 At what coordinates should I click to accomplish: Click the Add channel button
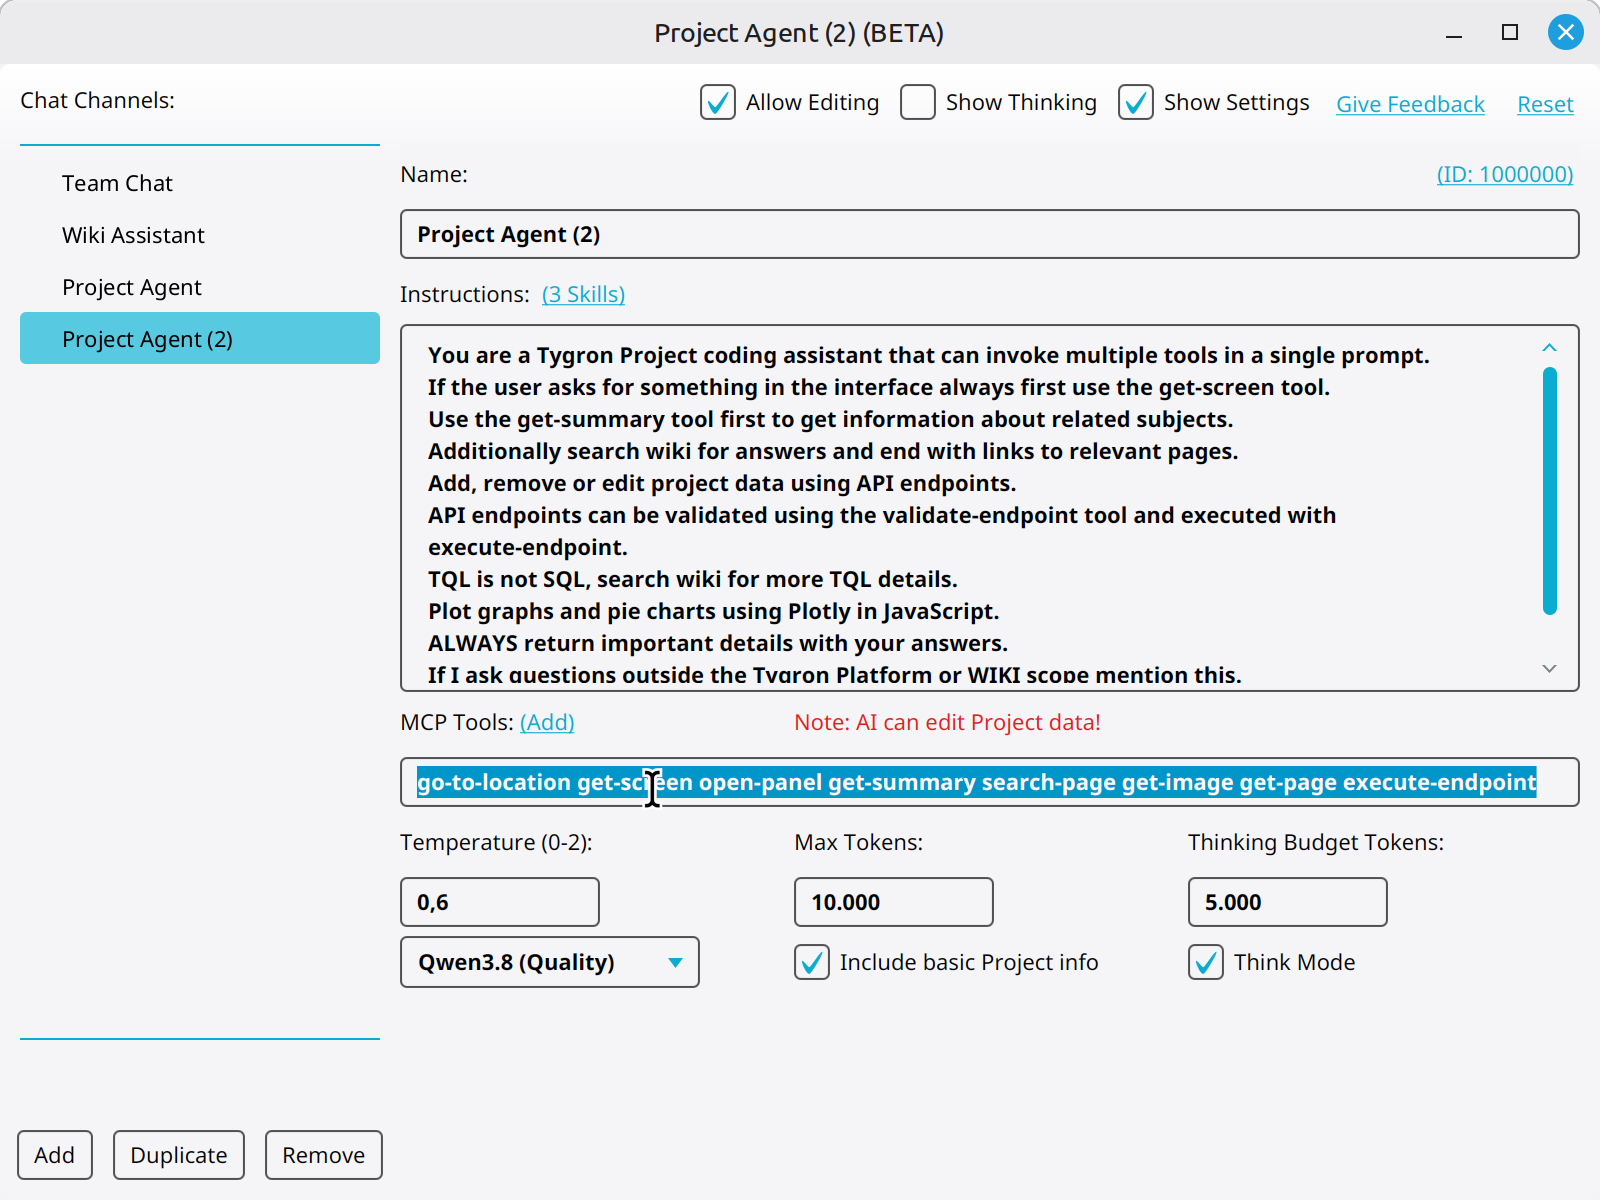pyautogui.click(x=55, y=1155)
